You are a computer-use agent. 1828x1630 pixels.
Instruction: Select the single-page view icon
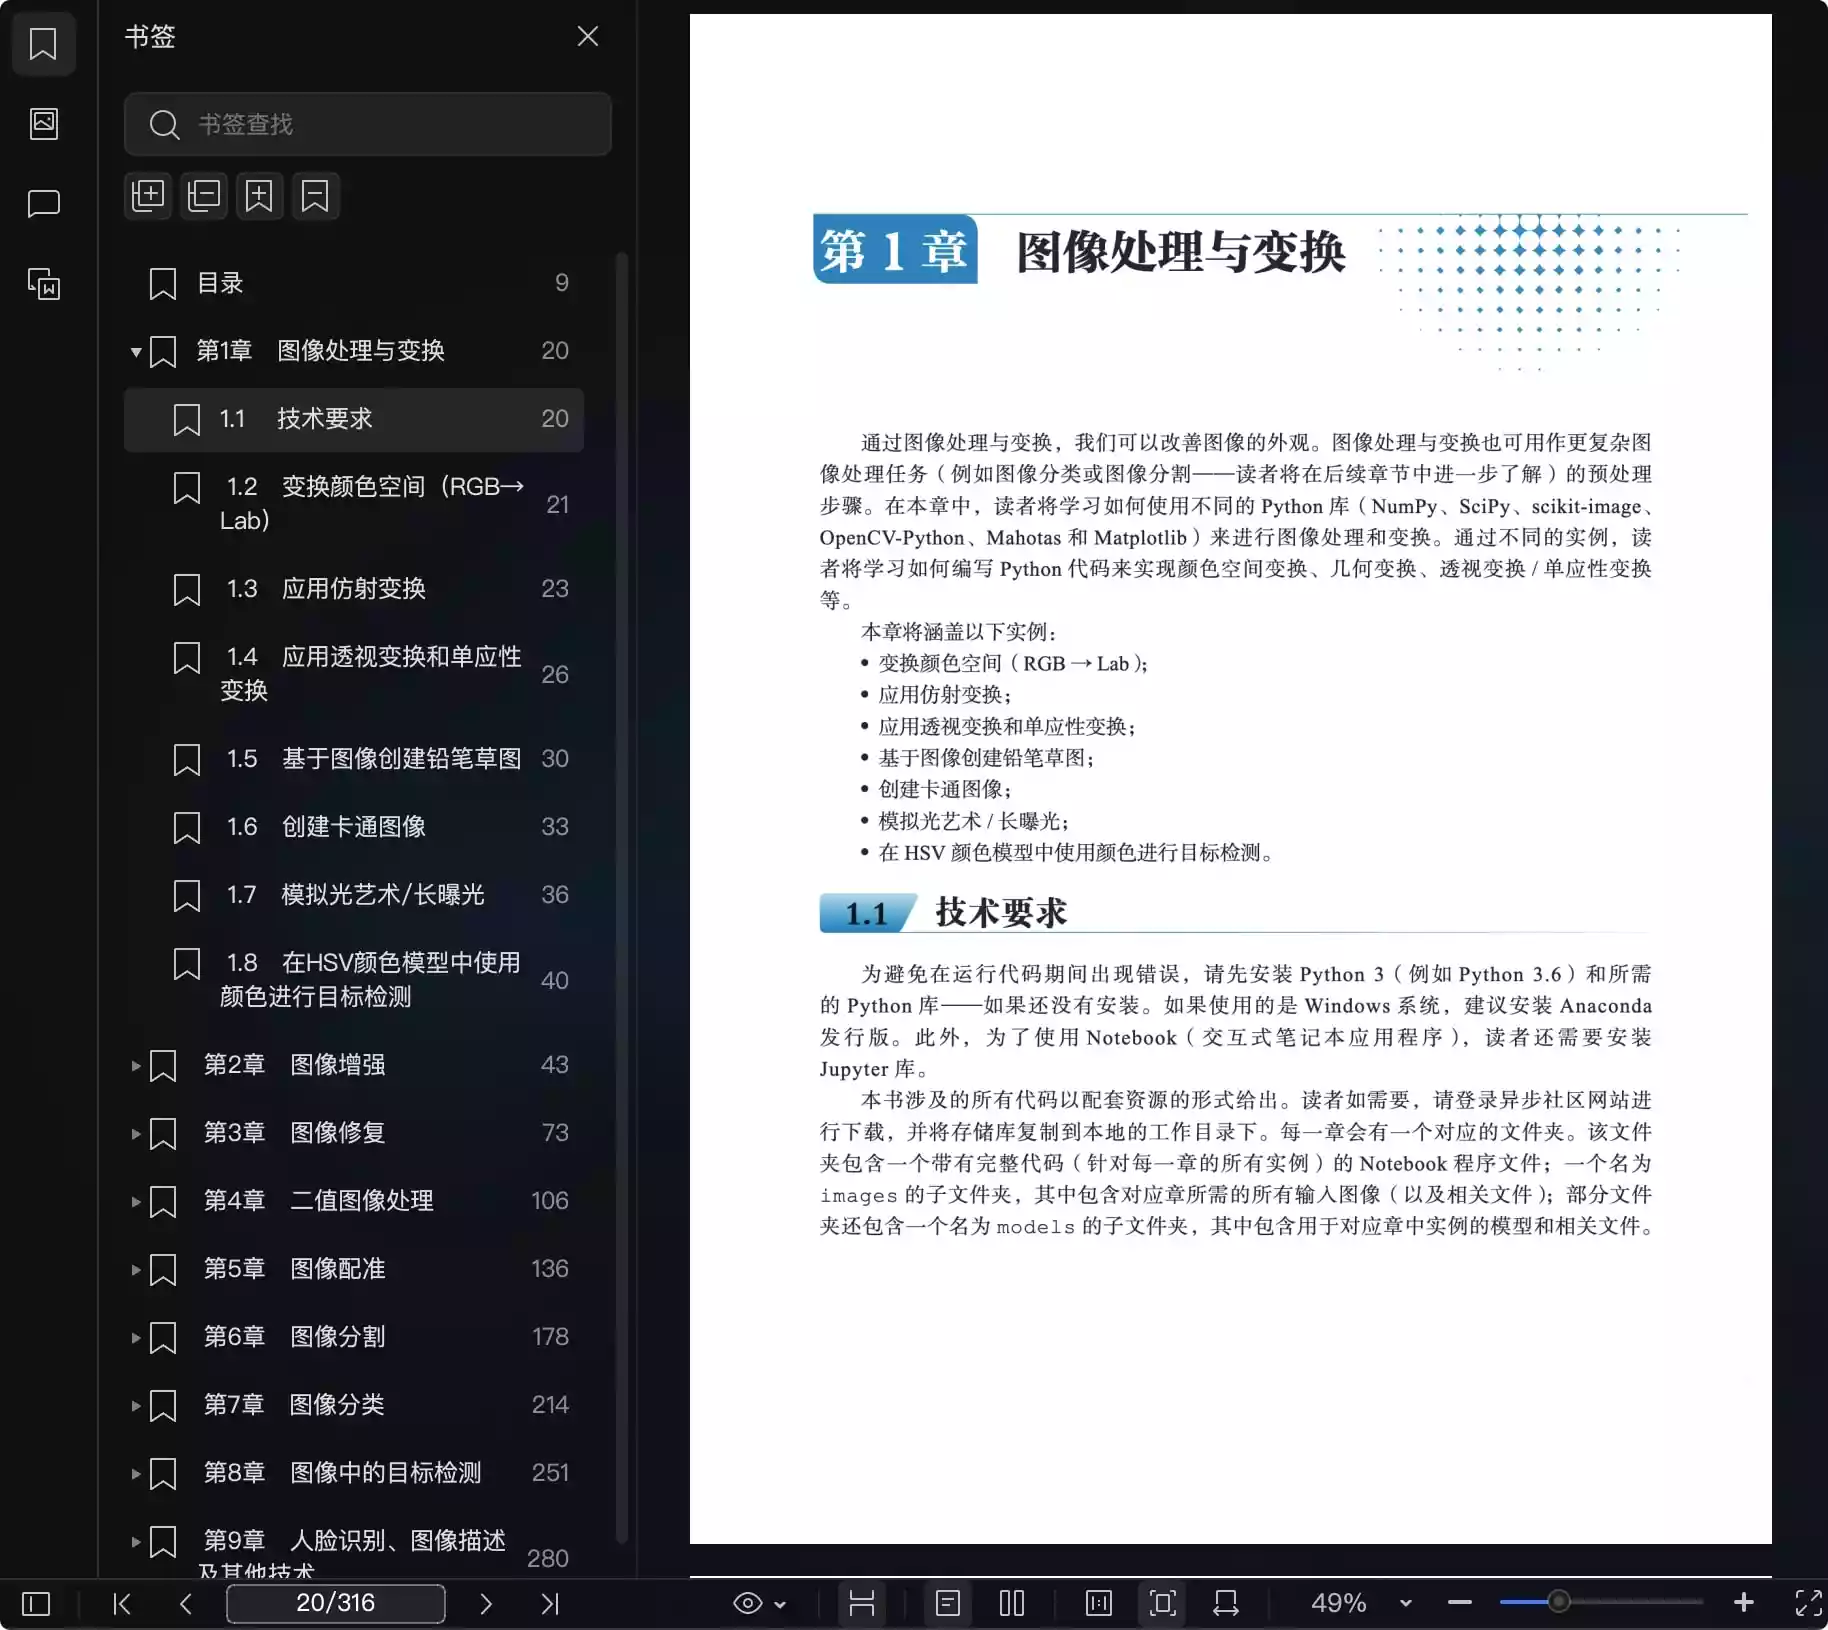pos(948,1603)
